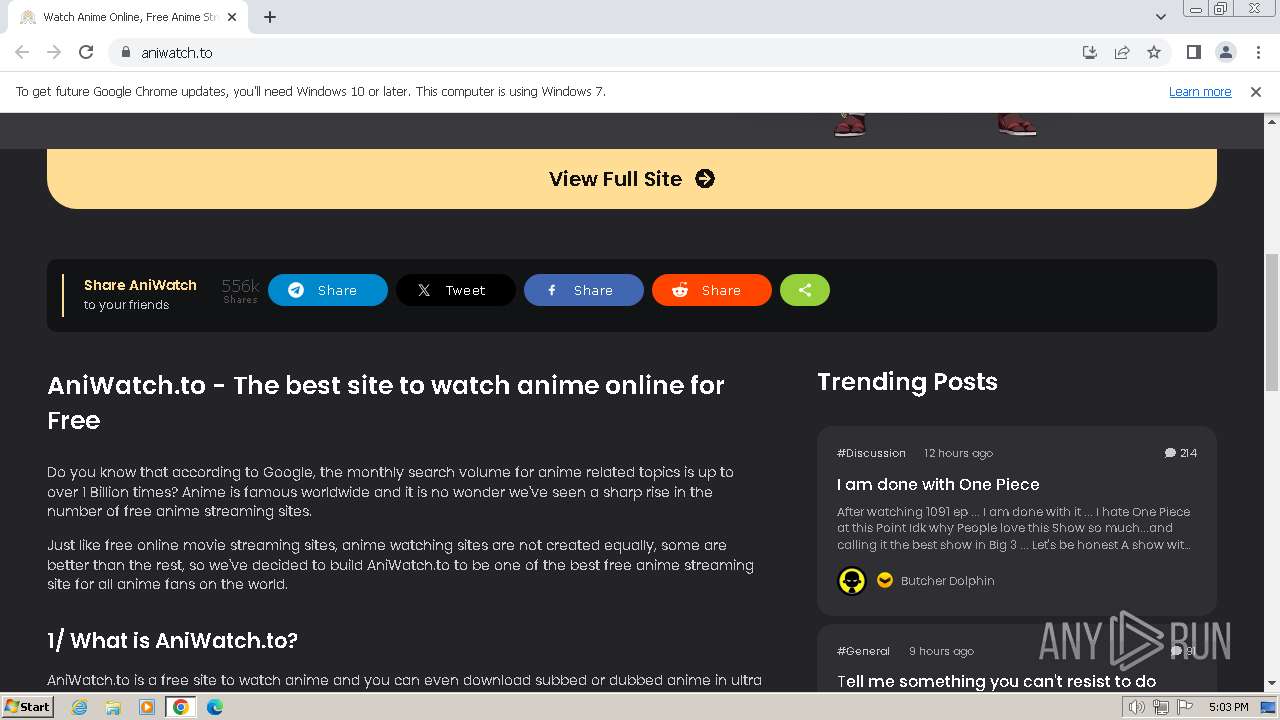1280x720 pixels.
Task: Open Learn more about Chrome updates
Action: 1200,91
